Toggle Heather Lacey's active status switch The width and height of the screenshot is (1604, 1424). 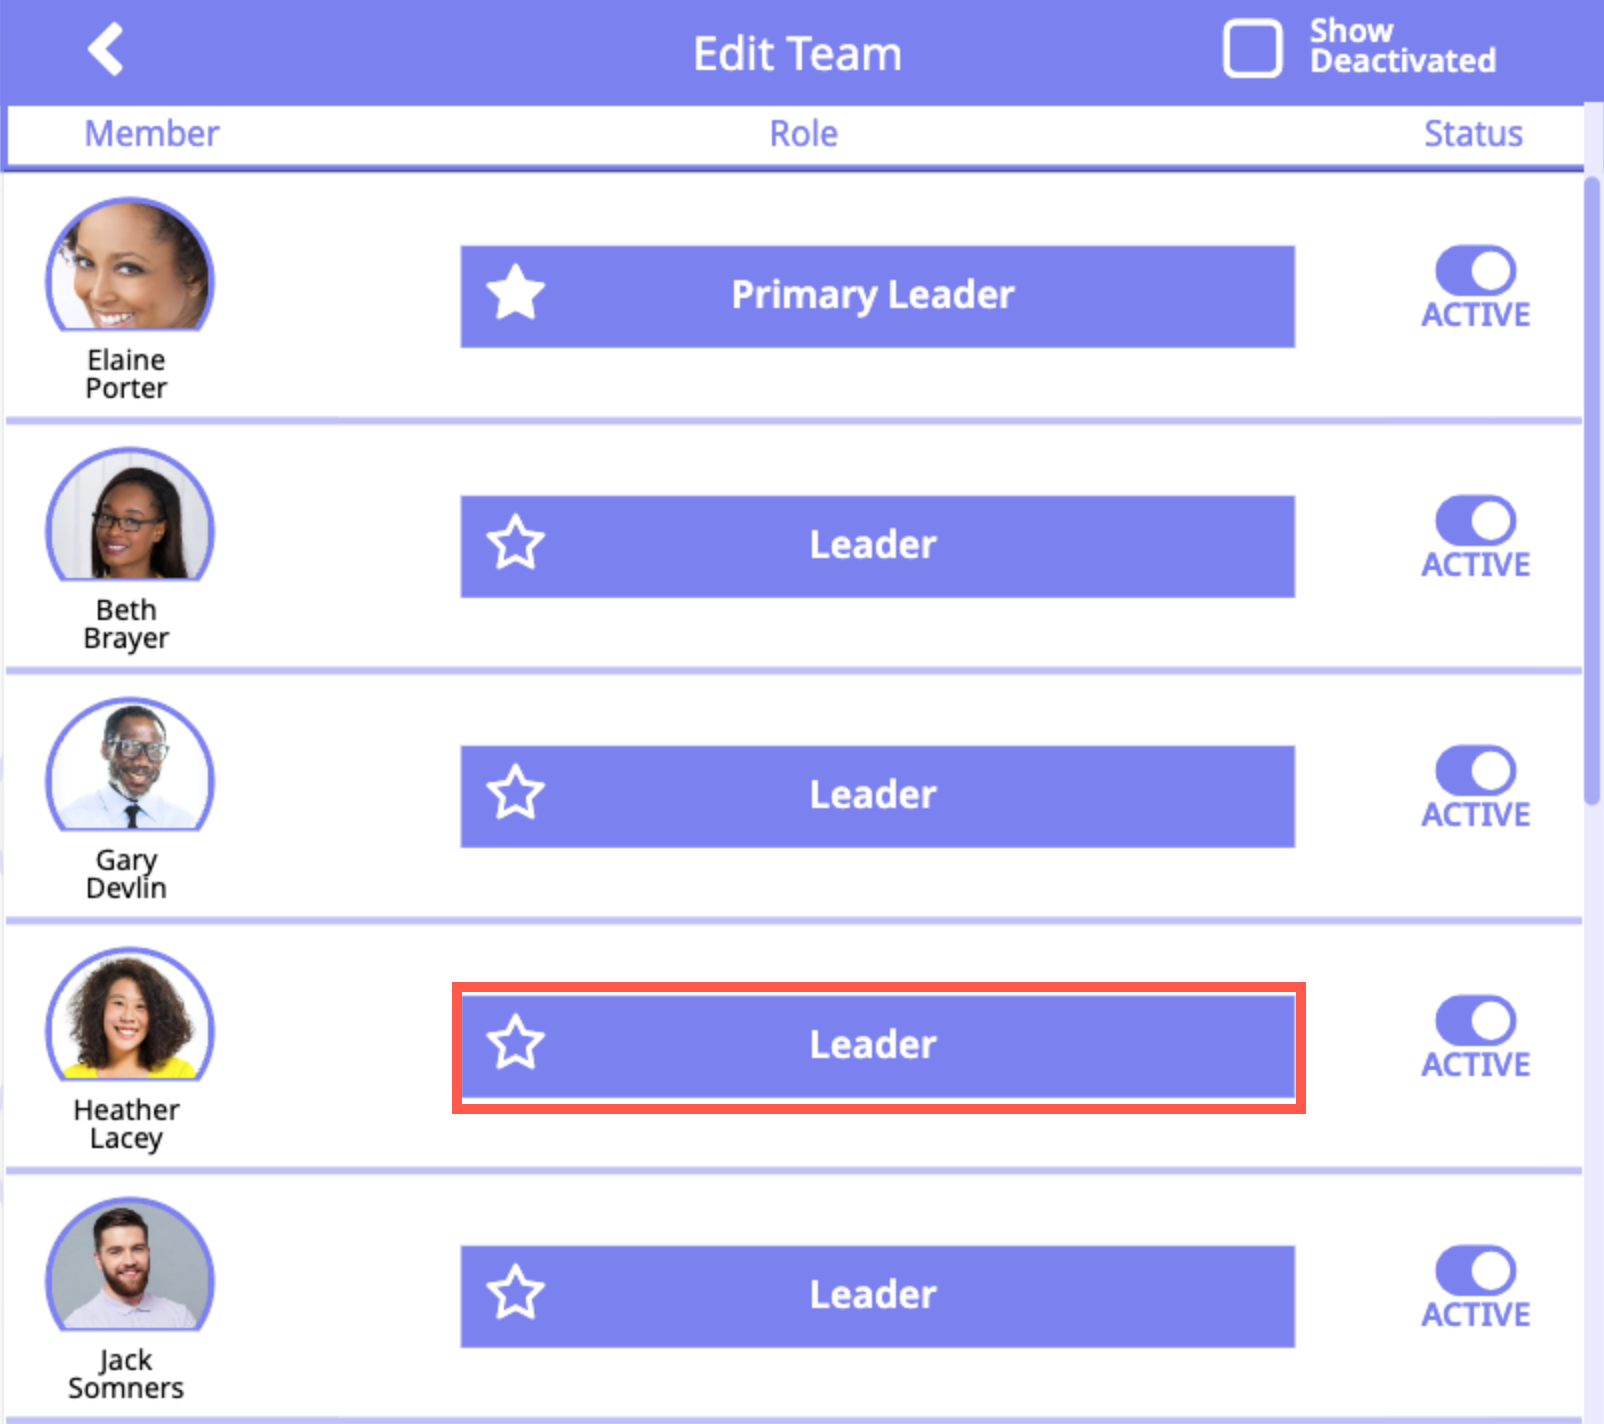tap(1475, 1021)
